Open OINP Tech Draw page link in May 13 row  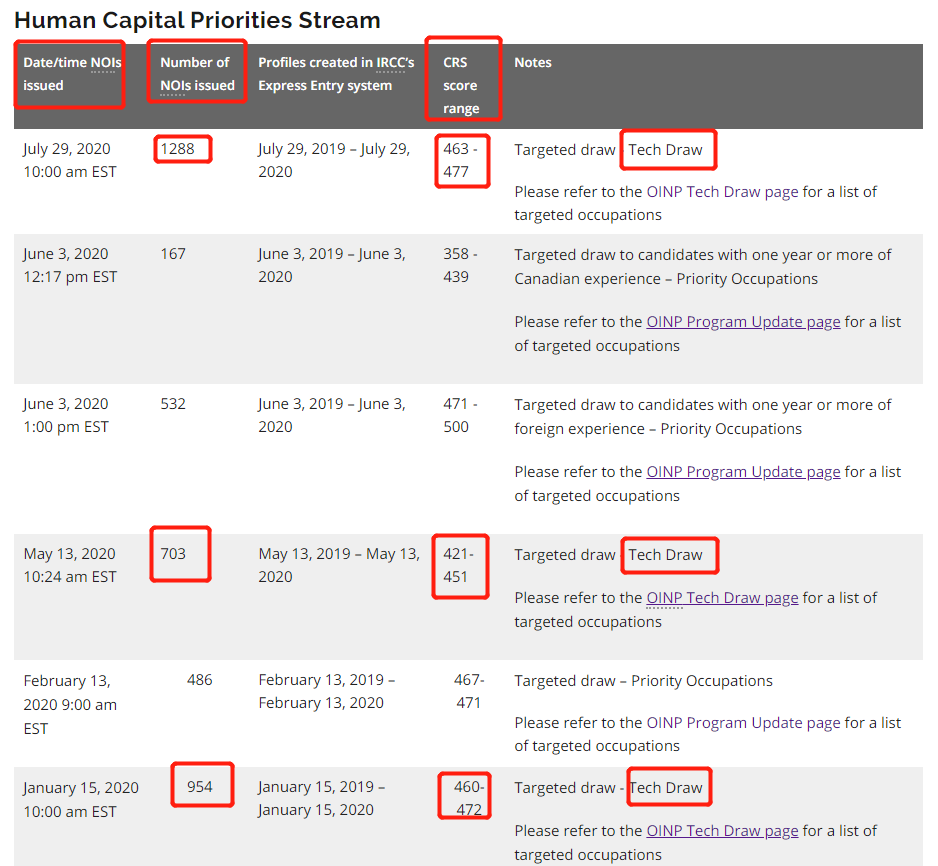coord(722,598)
